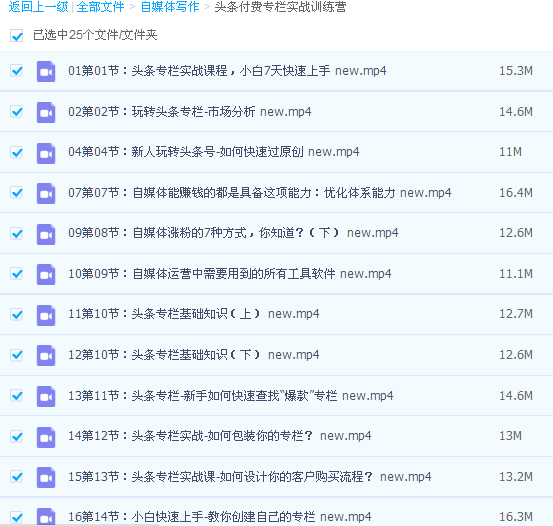Click video icon of 04第04节 file
The height and width of the screenshot is (526, 553).
tap(46, 153)
